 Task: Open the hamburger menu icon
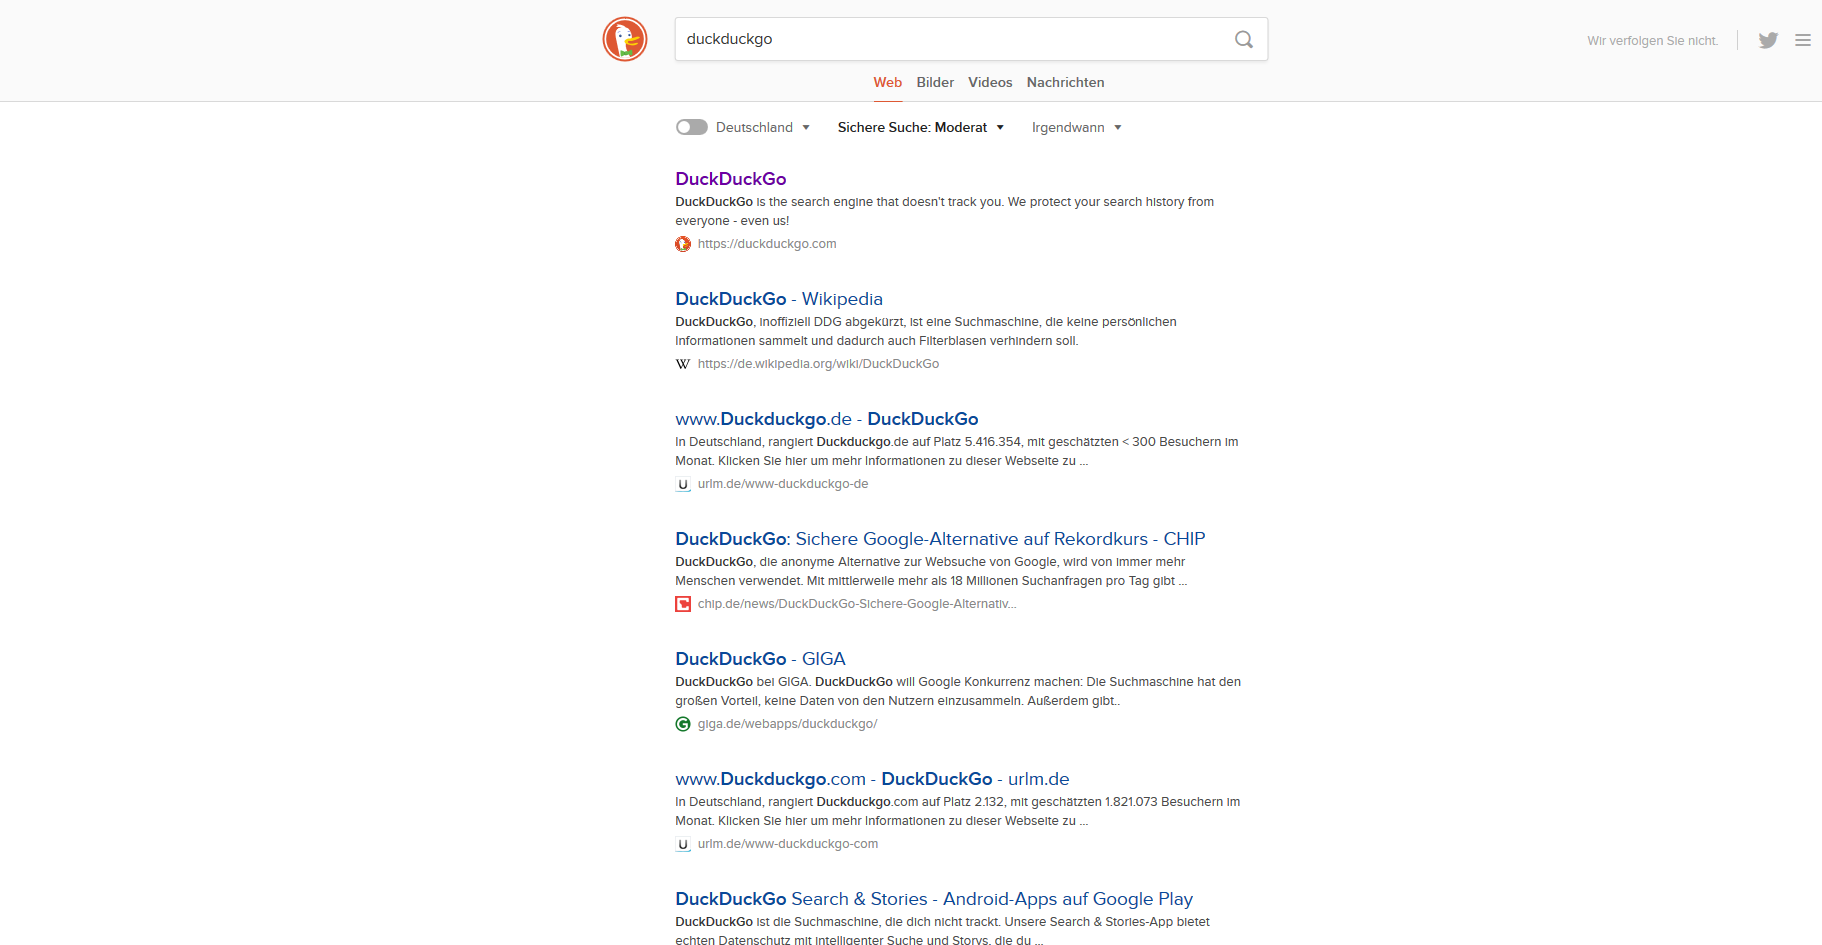(1805, 40)
